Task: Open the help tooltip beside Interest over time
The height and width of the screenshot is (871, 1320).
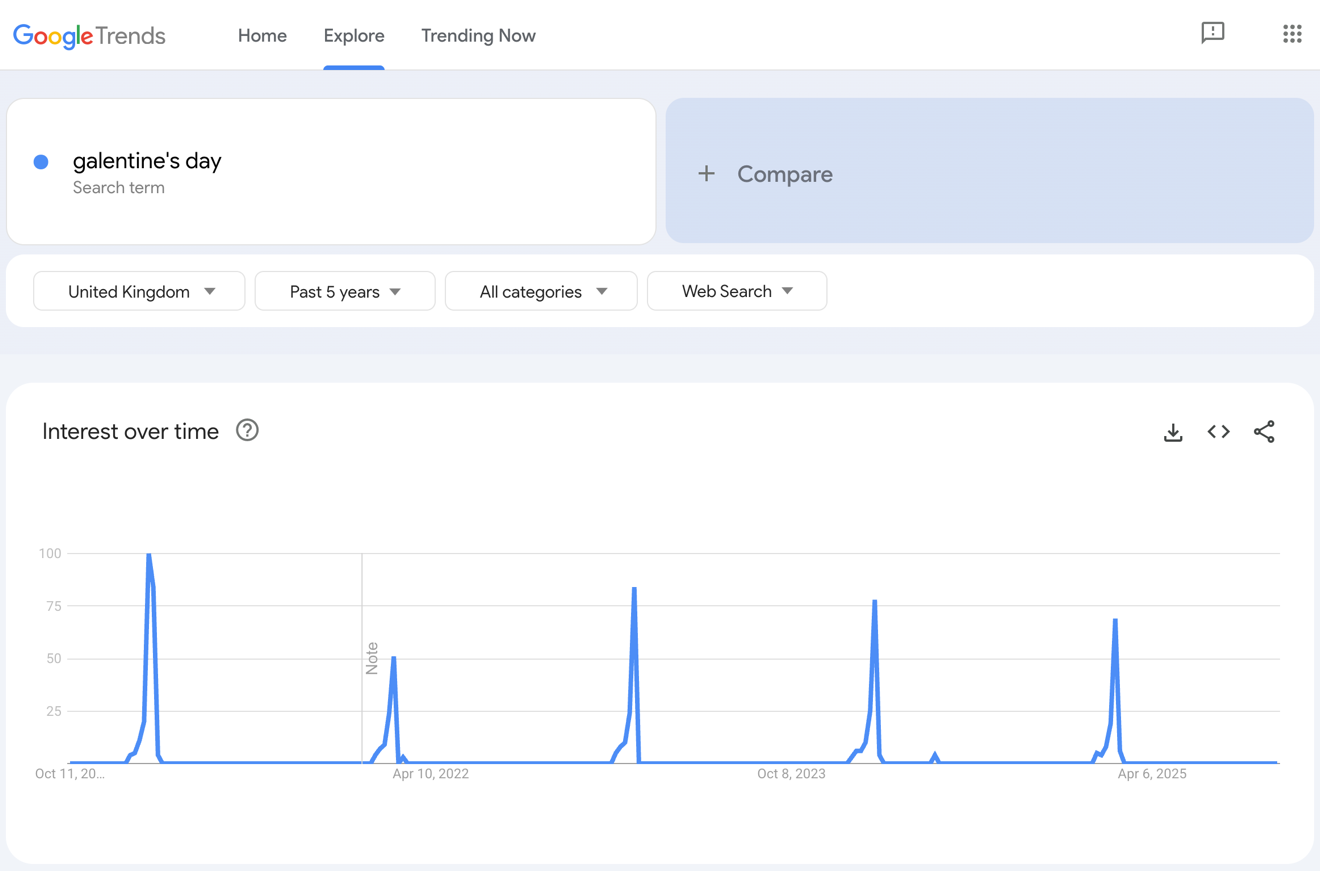Action: tap(246, 430)
